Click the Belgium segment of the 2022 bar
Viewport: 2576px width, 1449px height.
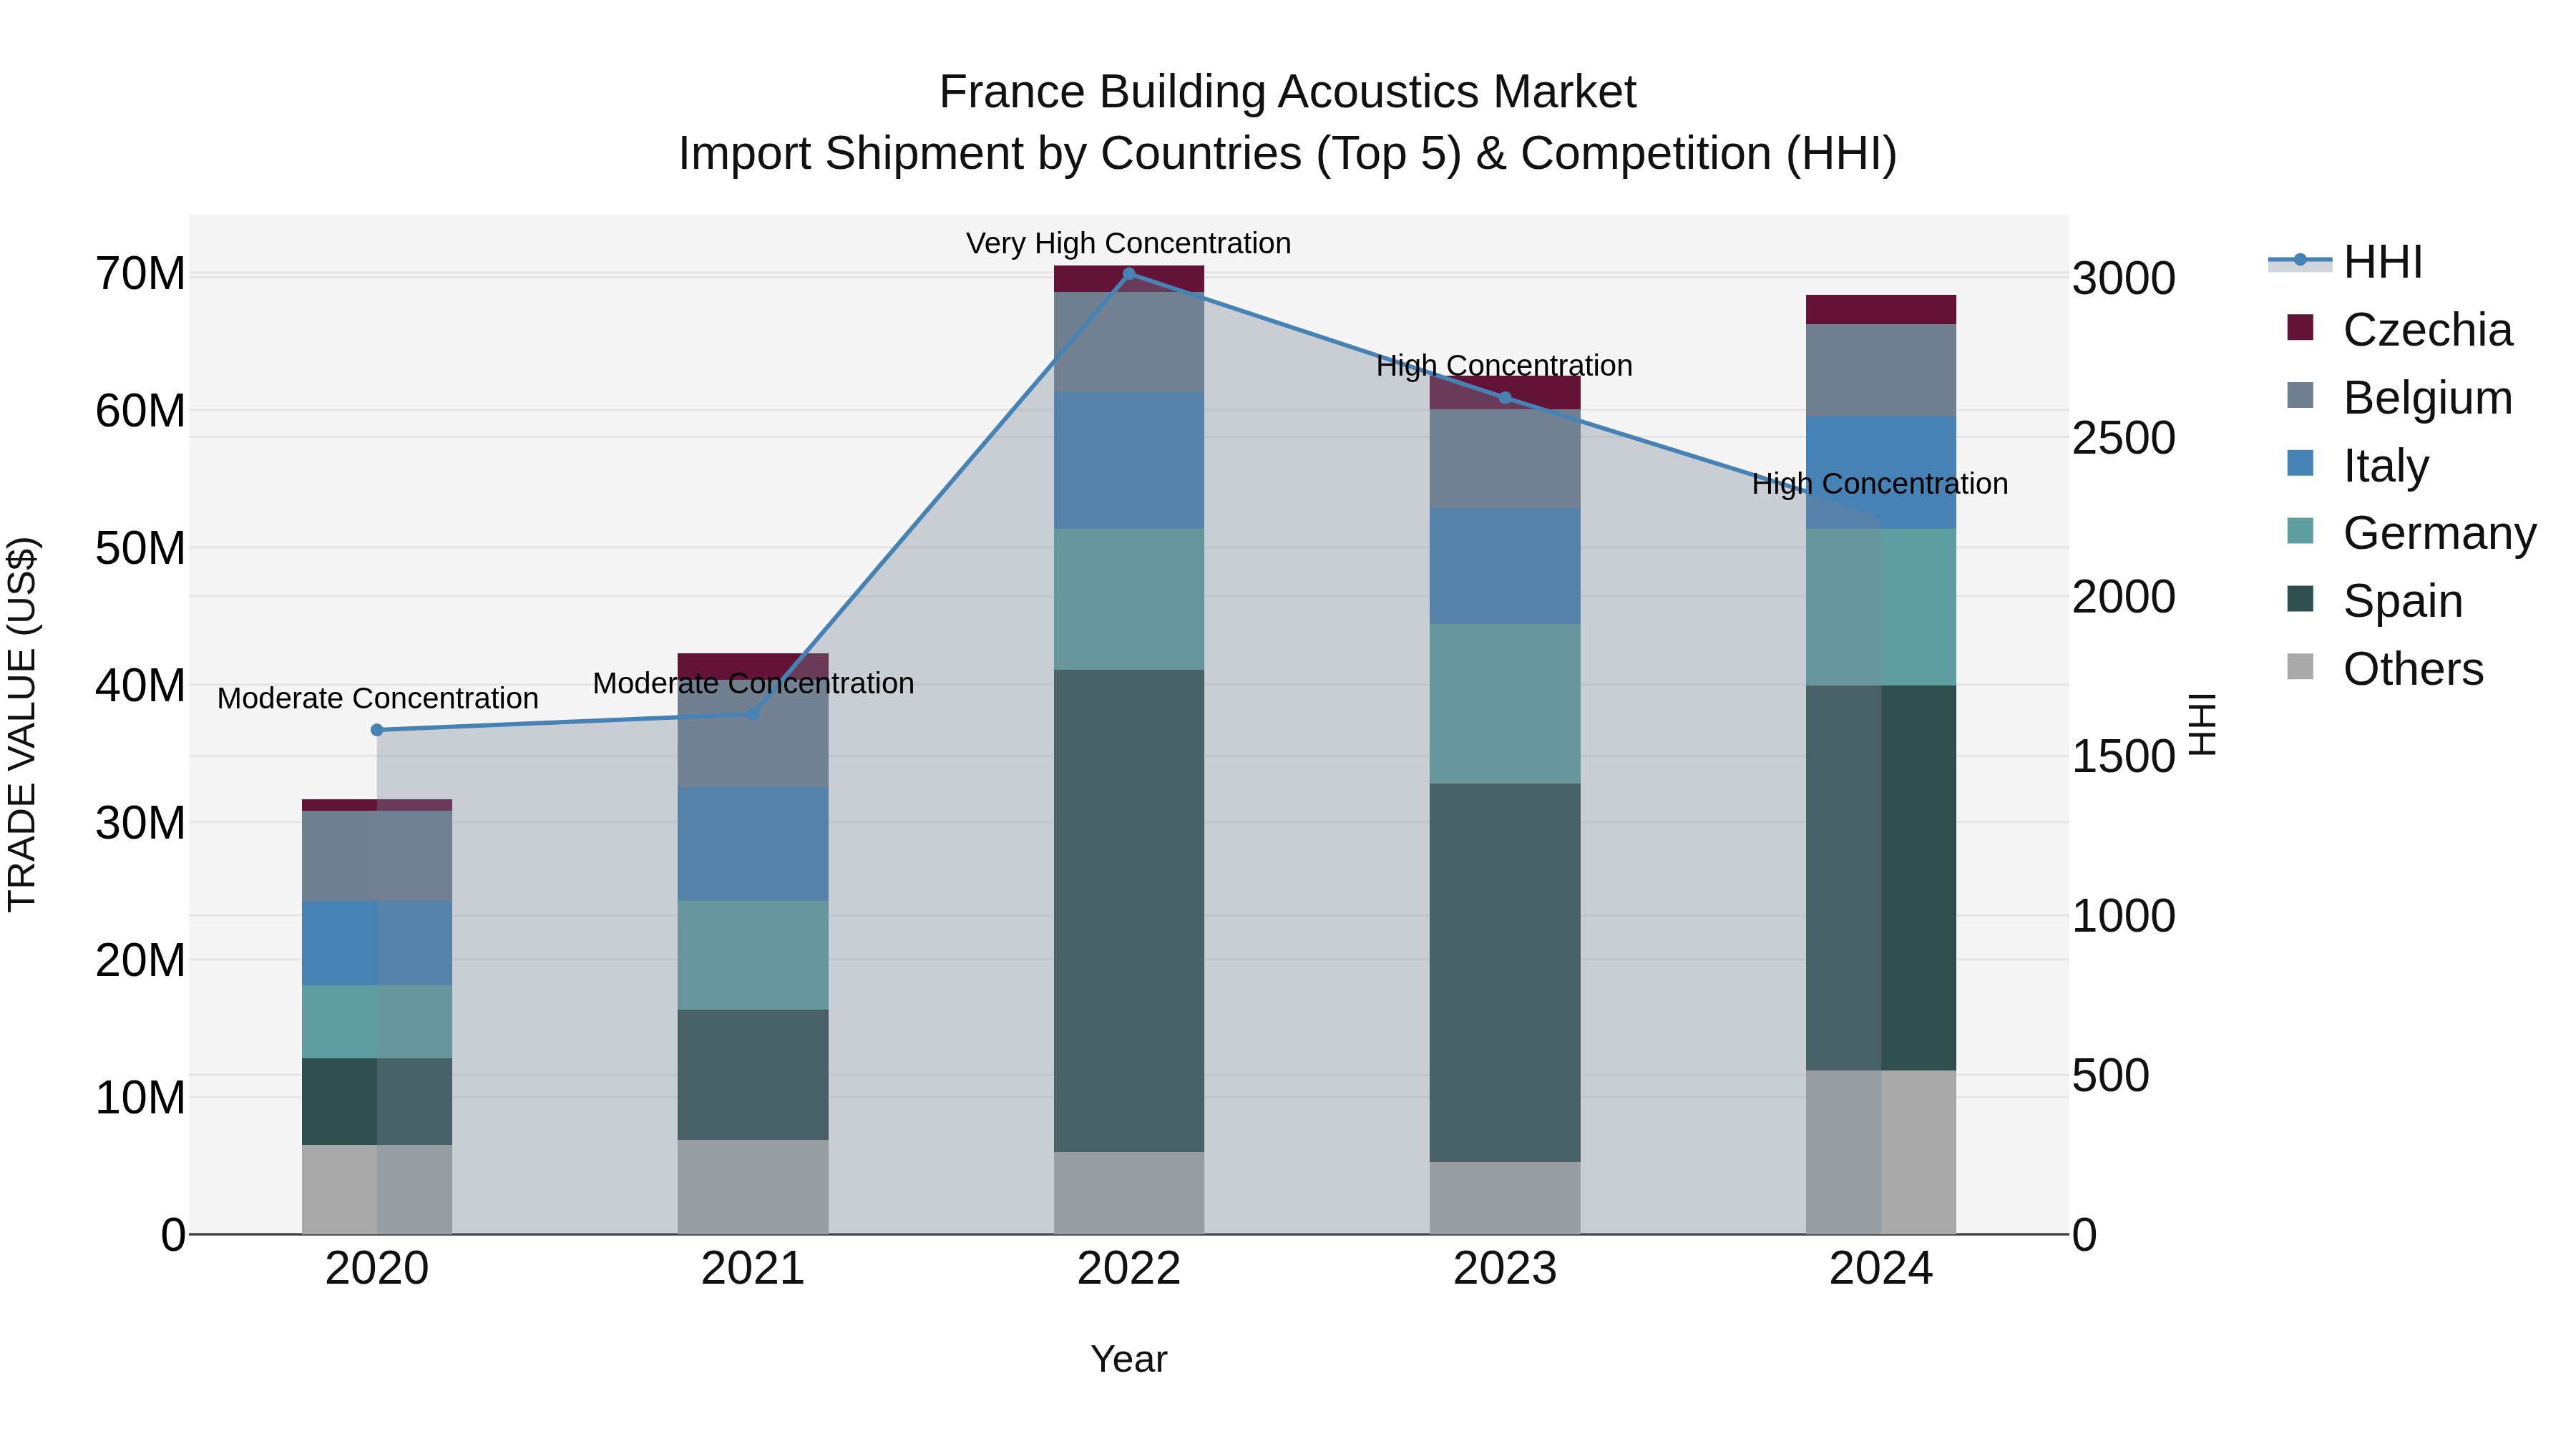tap(1129, 342)
